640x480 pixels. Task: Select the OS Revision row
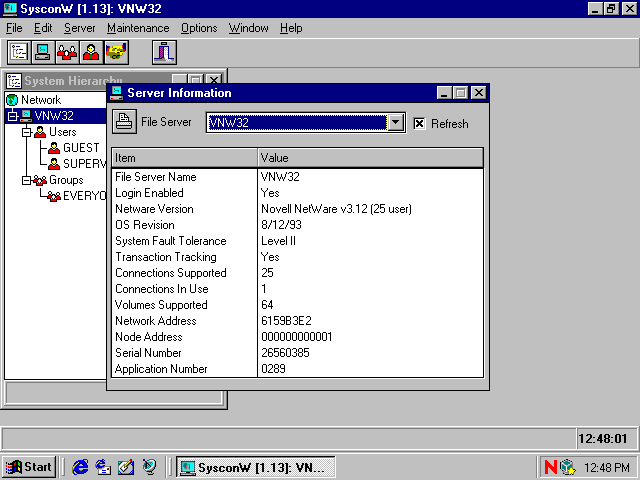(297, 225)
